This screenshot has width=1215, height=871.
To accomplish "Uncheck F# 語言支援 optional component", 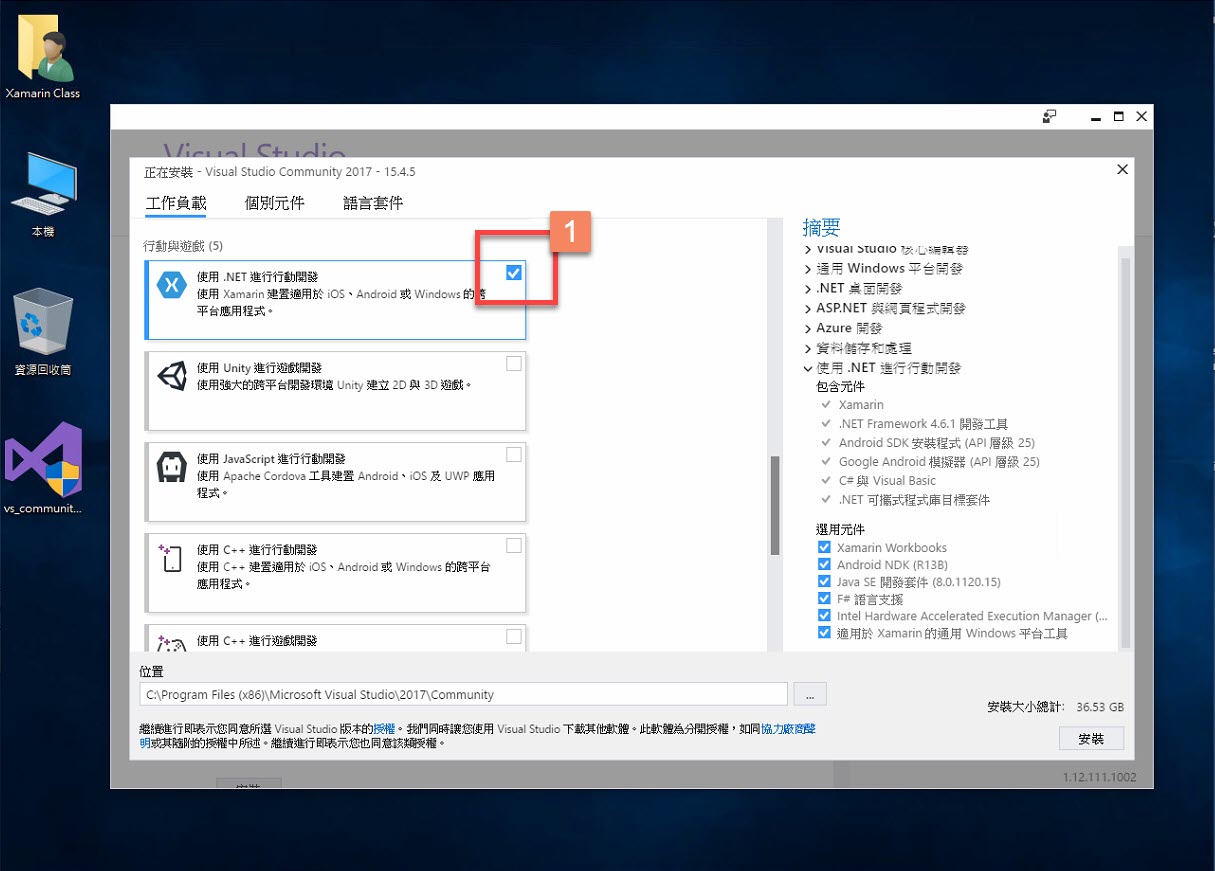I will click(824, 599).
